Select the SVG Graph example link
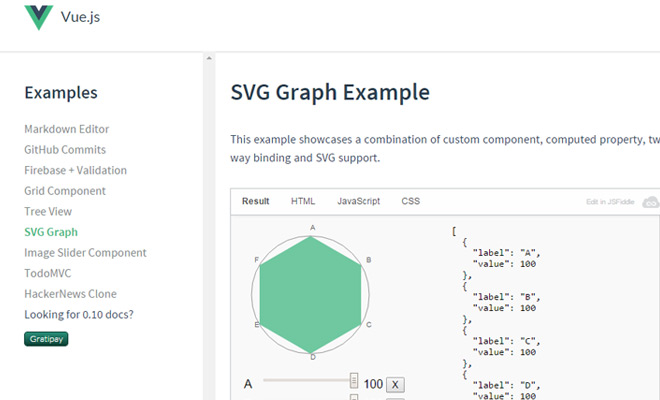660x400 pixels. tap(51, 232)
